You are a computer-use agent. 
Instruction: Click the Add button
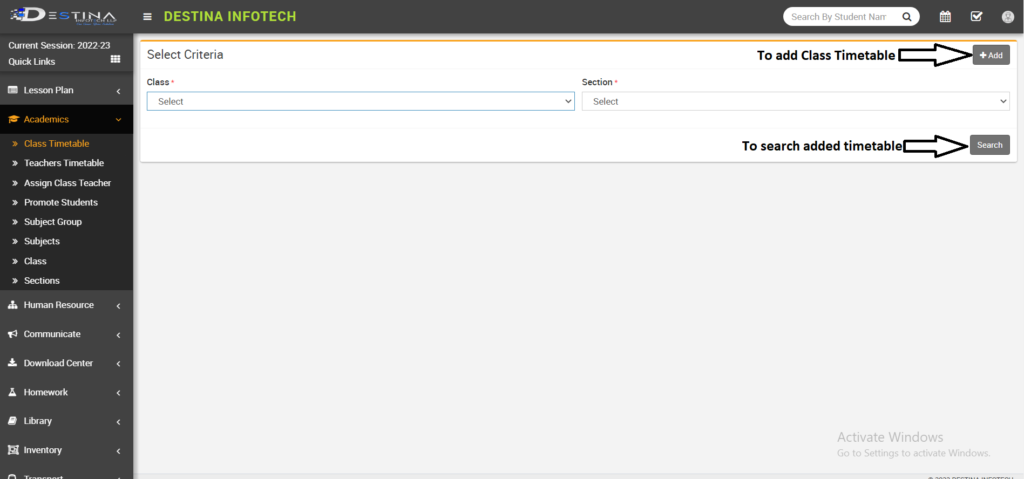[x=990, y=55]
